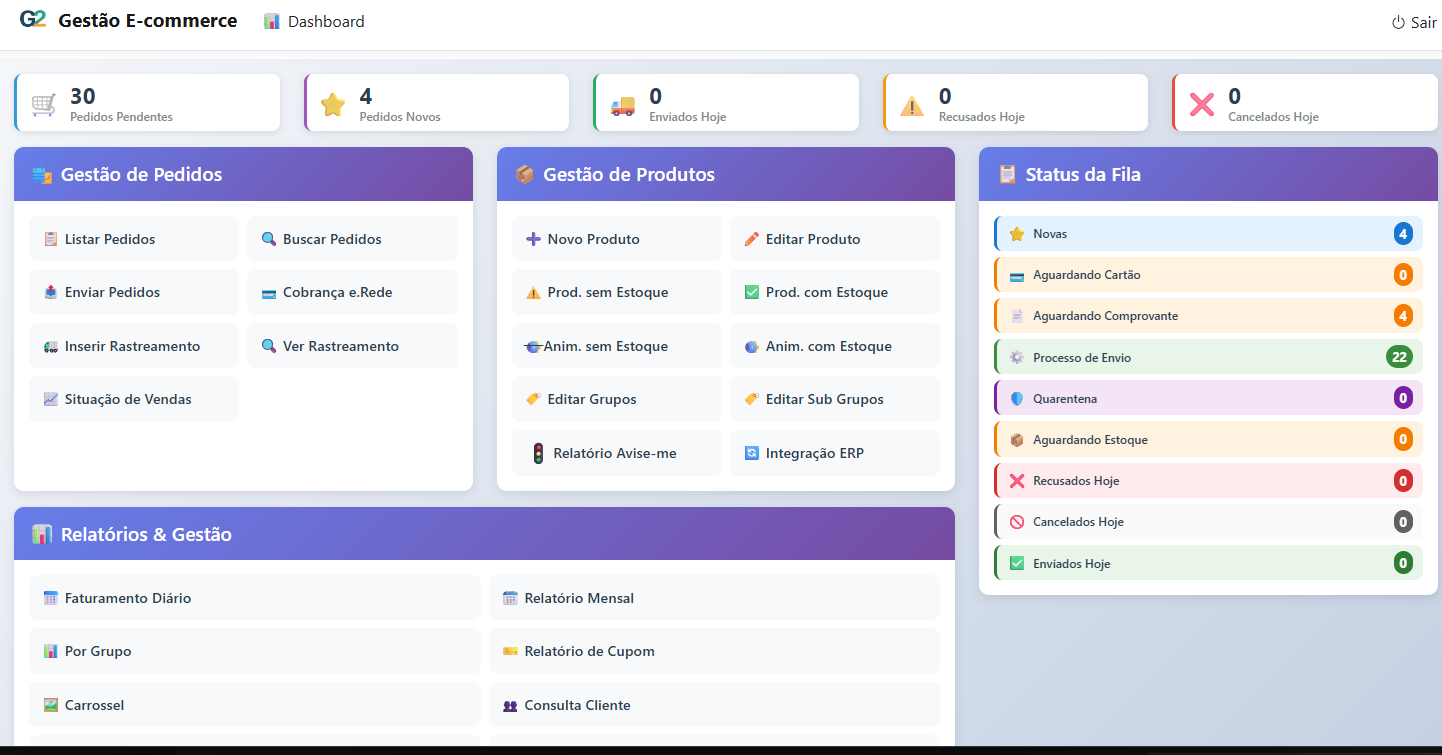Click the plus icon beside Novo Produto
Screen dimensions: 1442x755
534,239
